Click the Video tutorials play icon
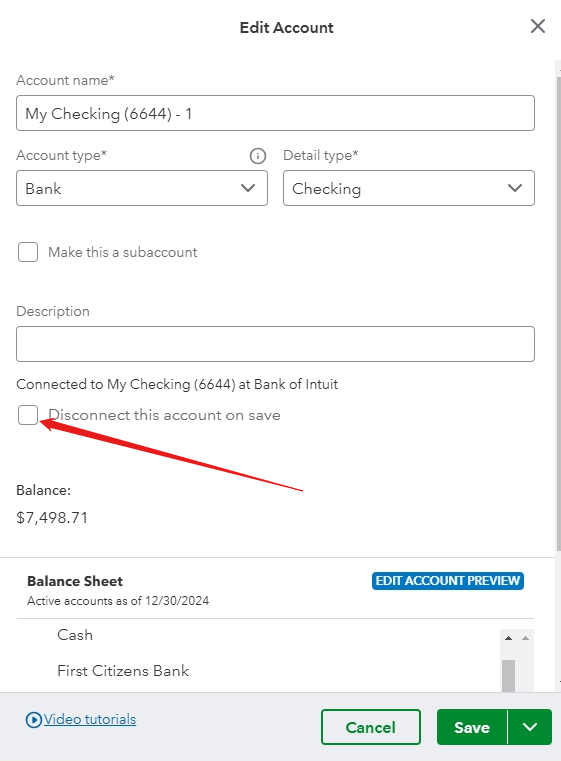 coord(33,719)
